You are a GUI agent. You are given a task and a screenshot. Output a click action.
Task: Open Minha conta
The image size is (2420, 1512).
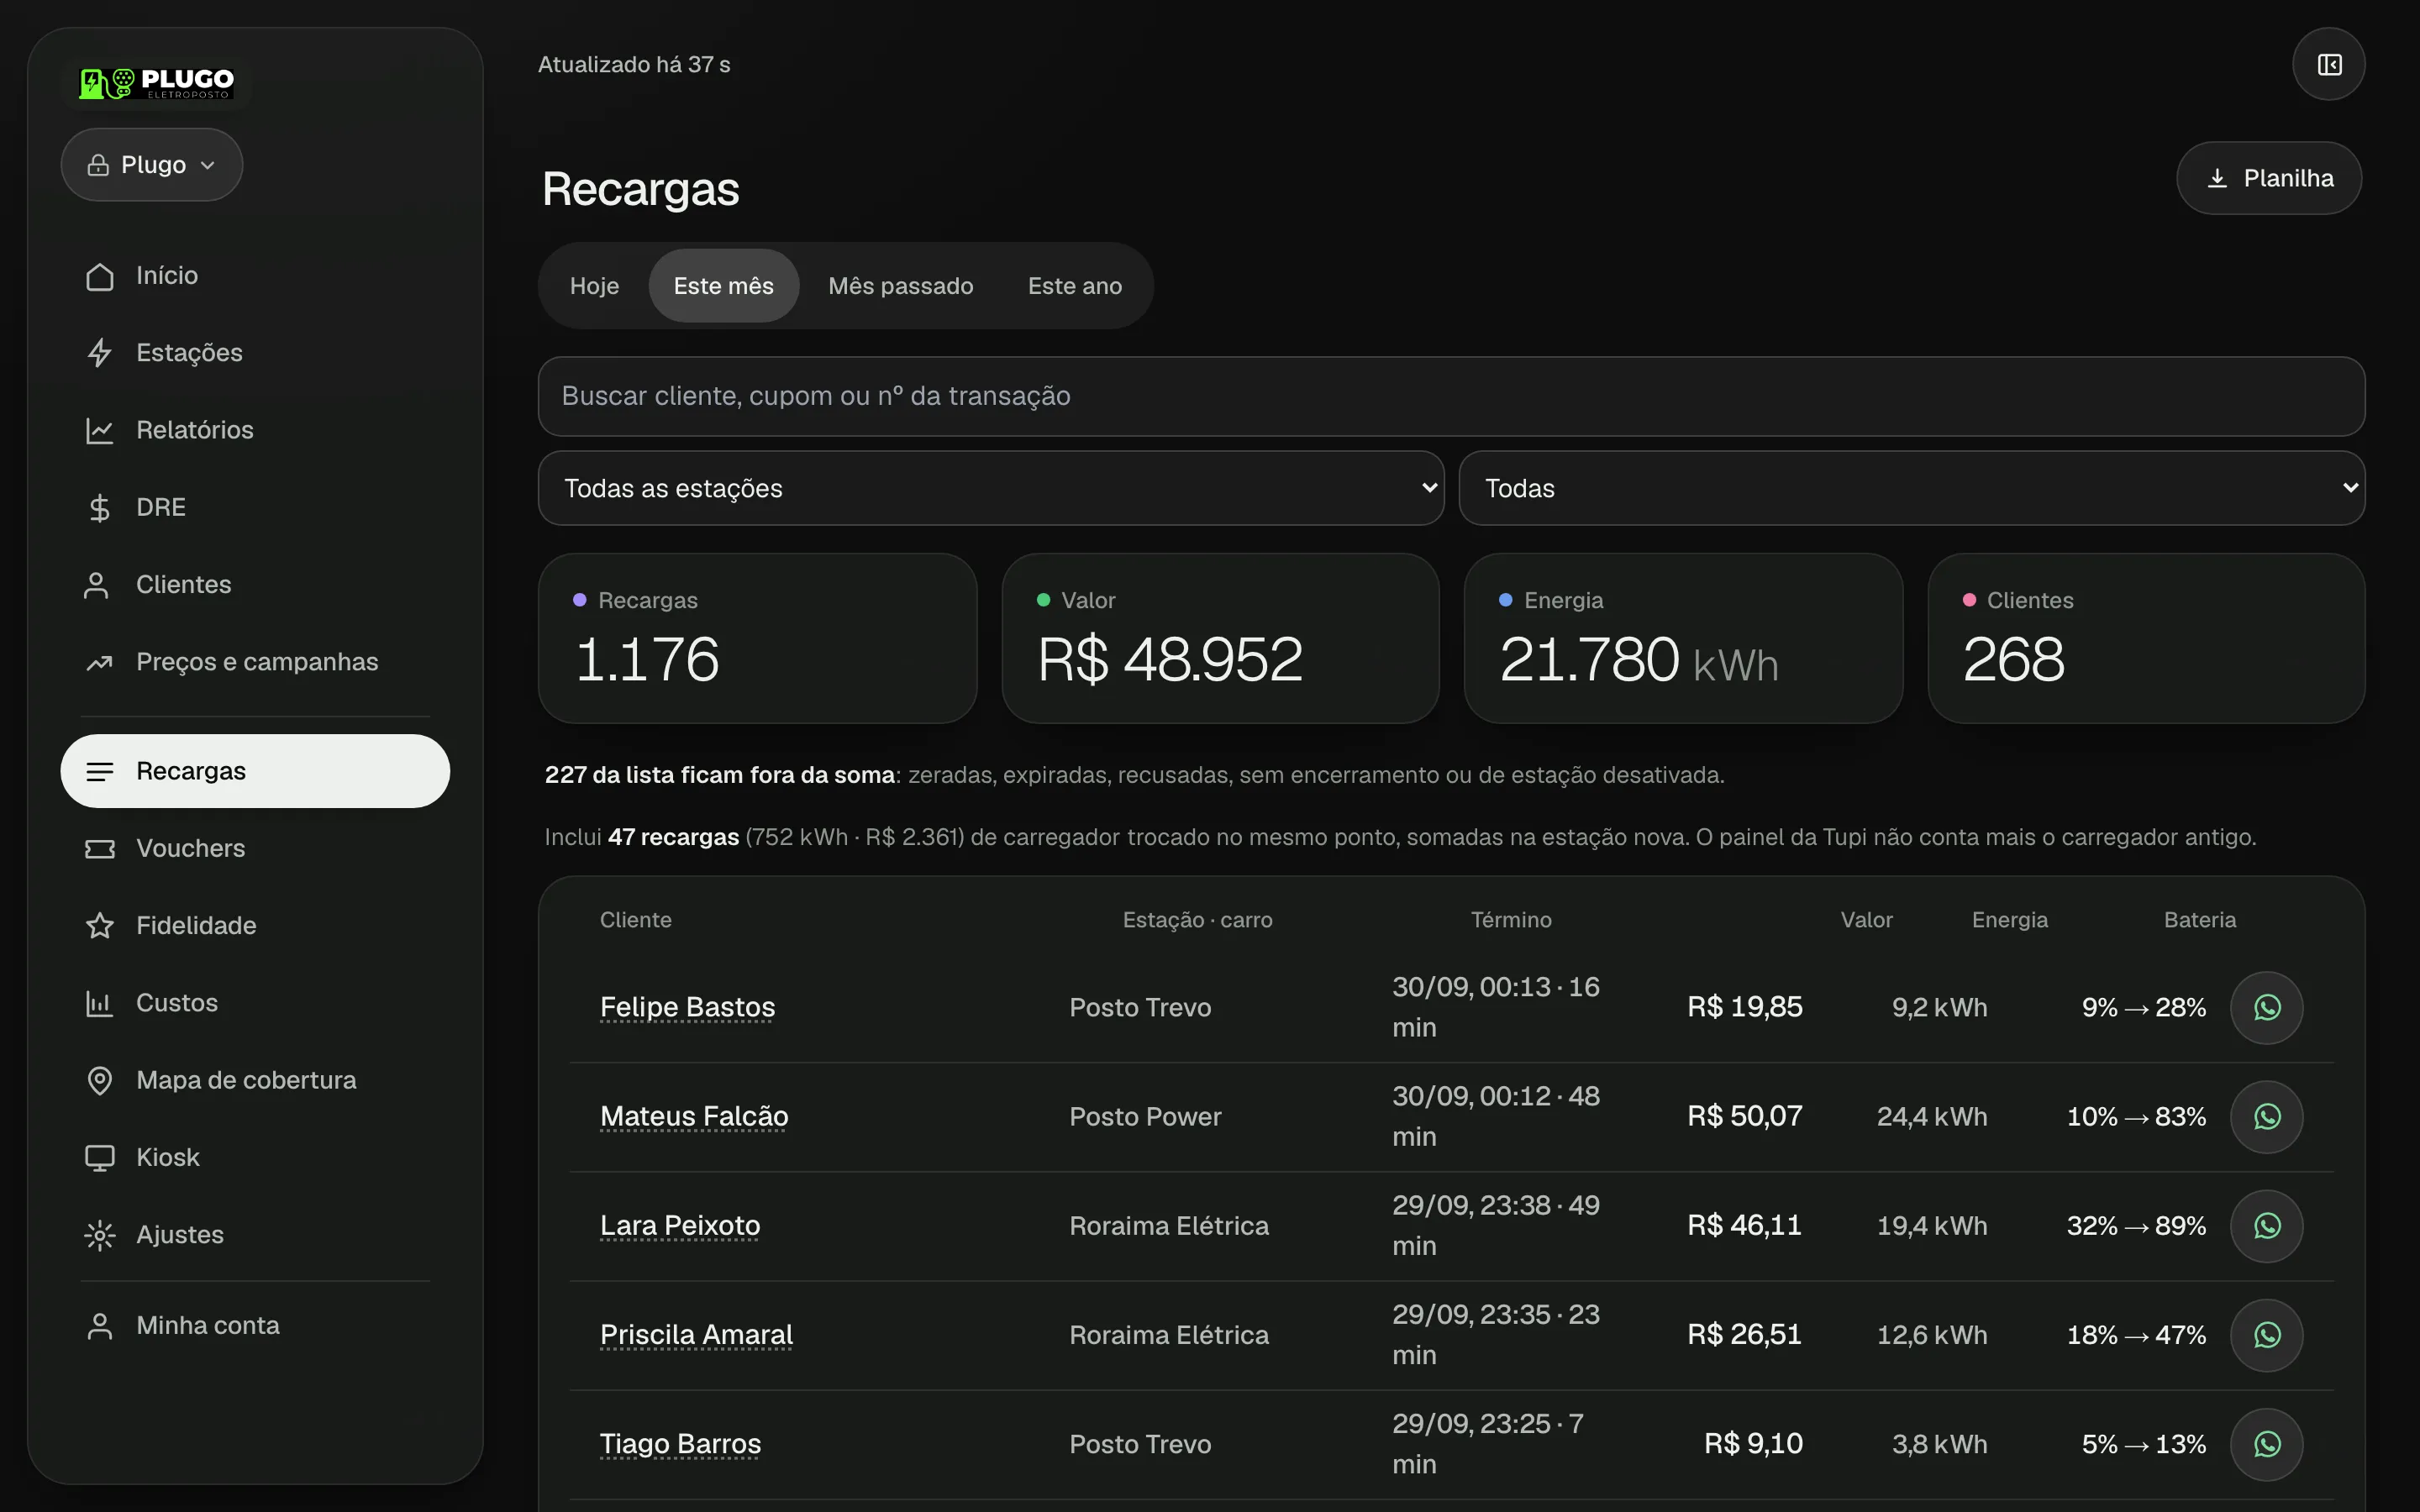click(x=255, y=1325)
